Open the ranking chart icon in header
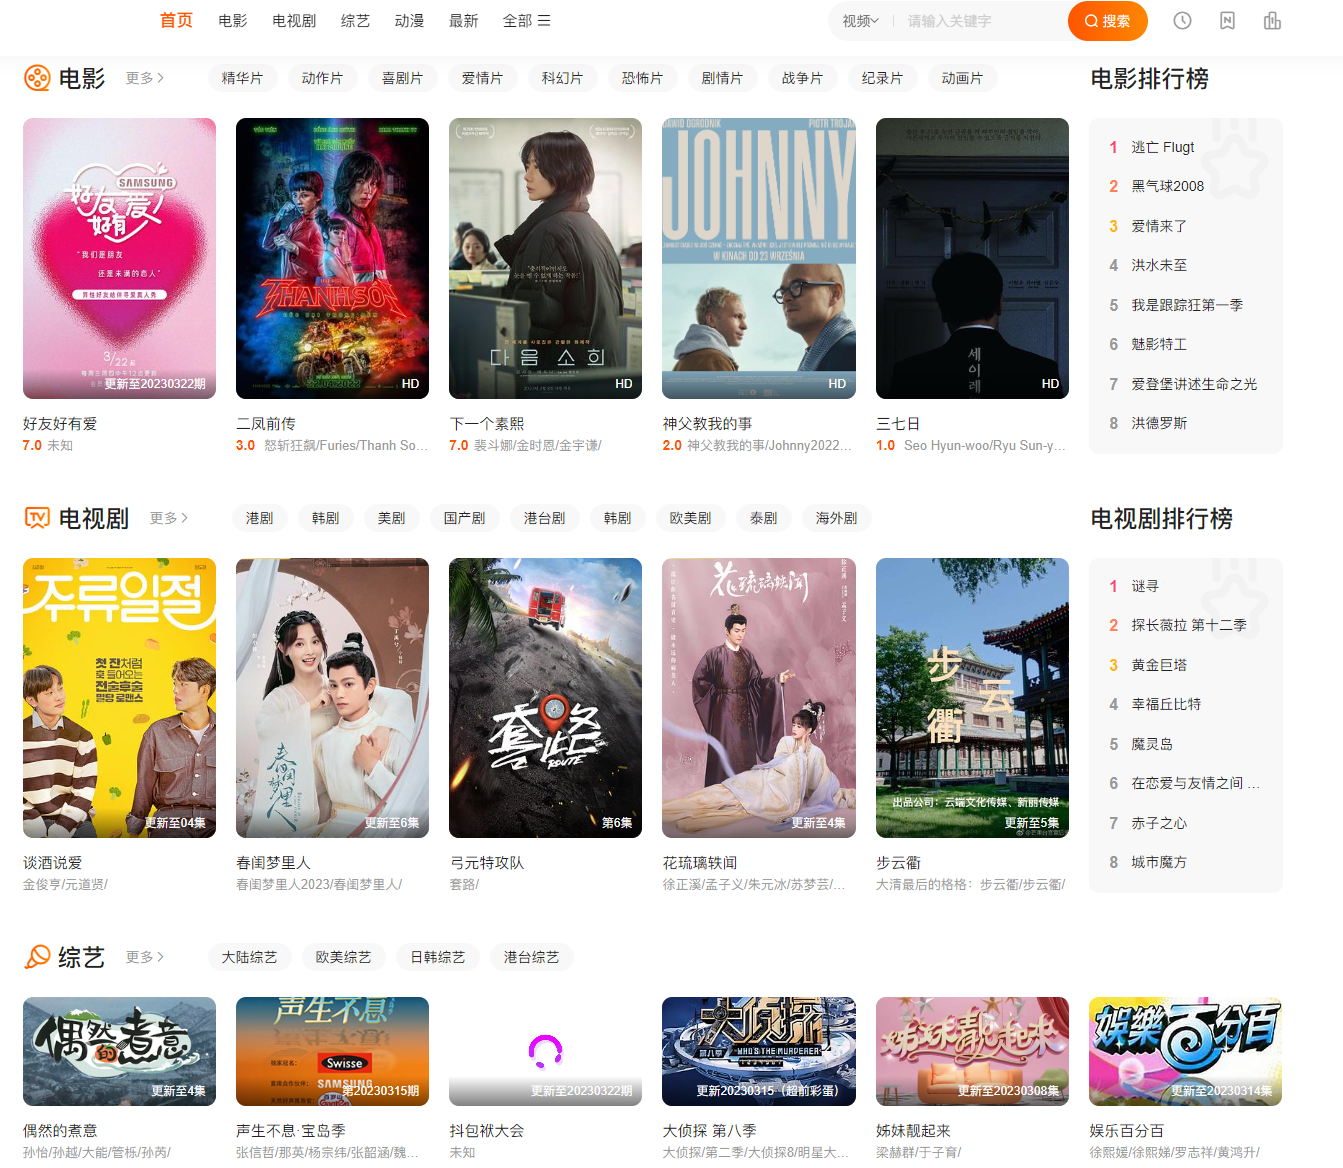 [1272, 21]
